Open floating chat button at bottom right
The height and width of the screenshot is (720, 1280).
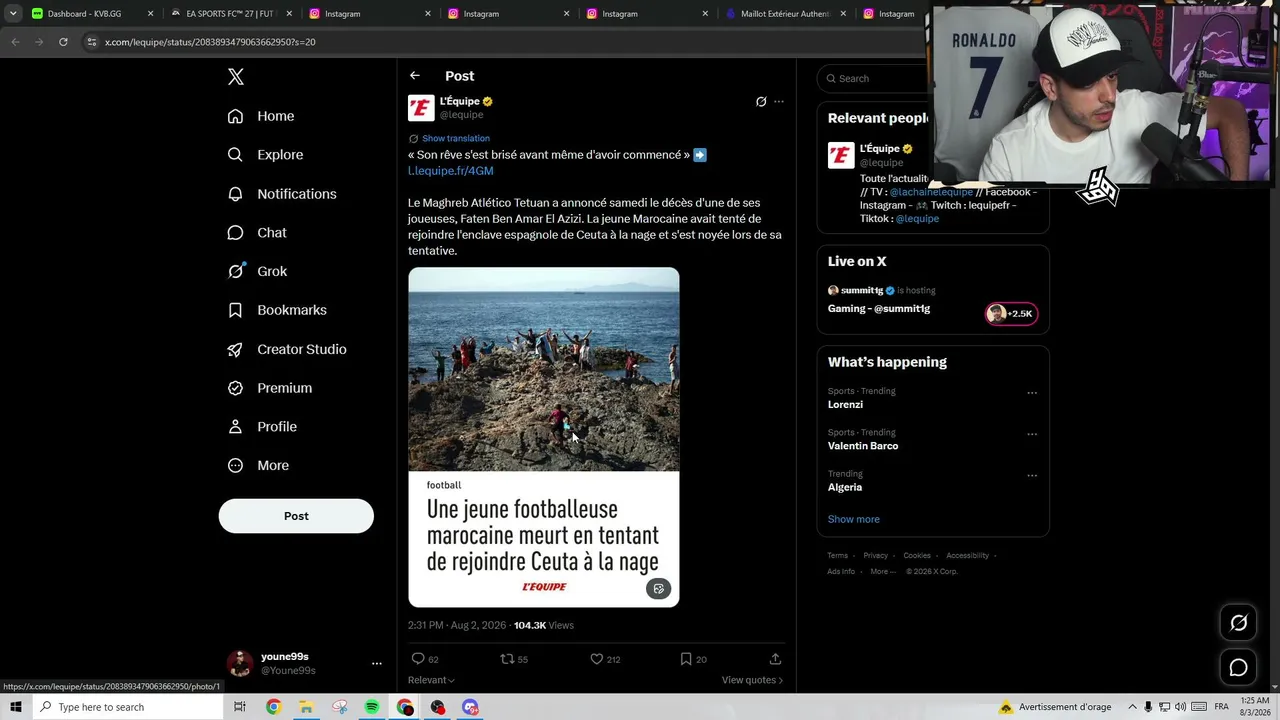[x=1238, y=667]
